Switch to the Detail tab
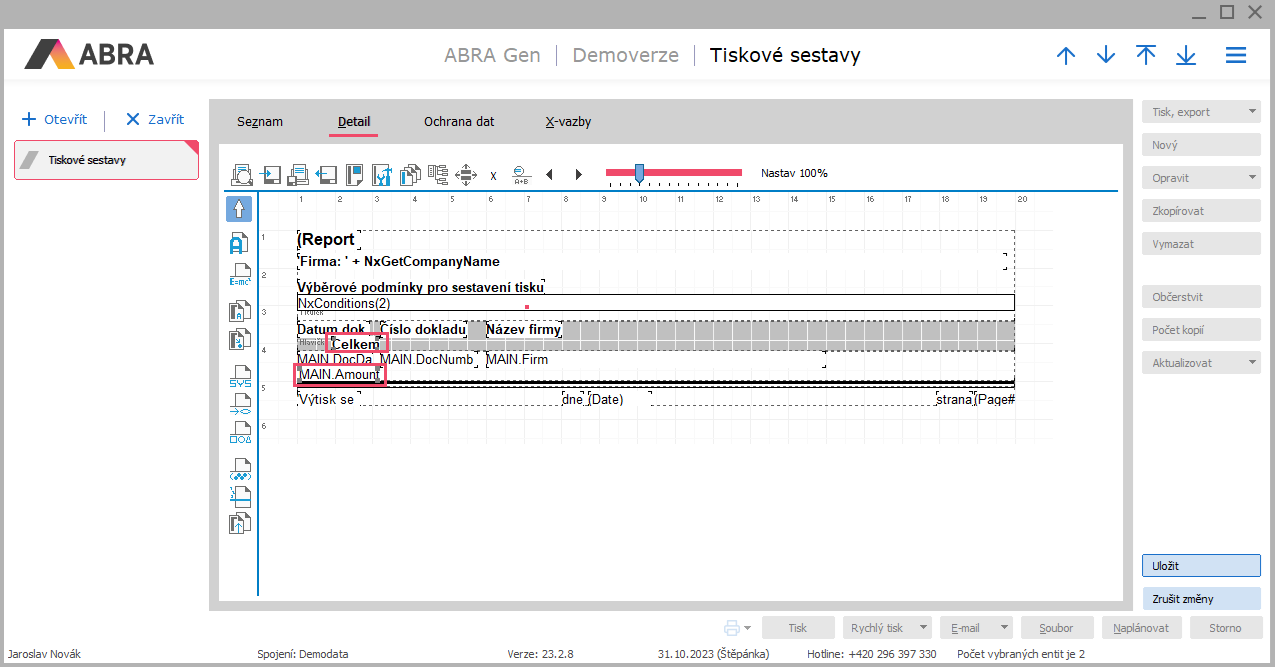The height and width of the screenshot is (667, 1275). point(354,122)
